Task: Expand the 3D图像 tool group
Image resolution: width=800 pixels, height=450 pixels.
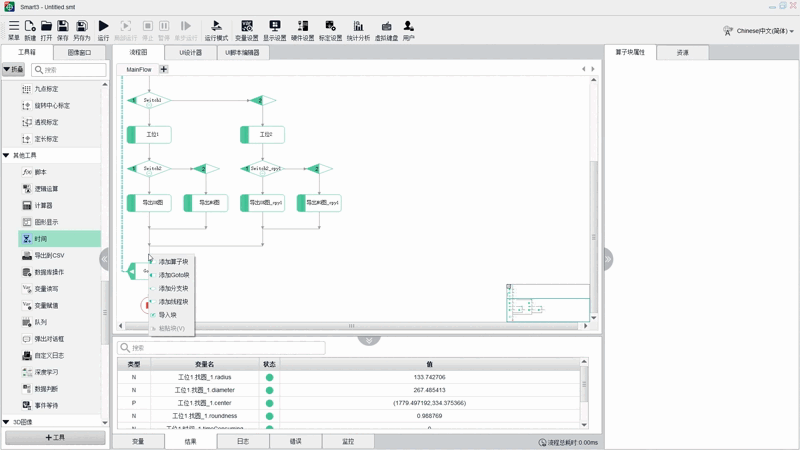Action: (x=7, y=423)
